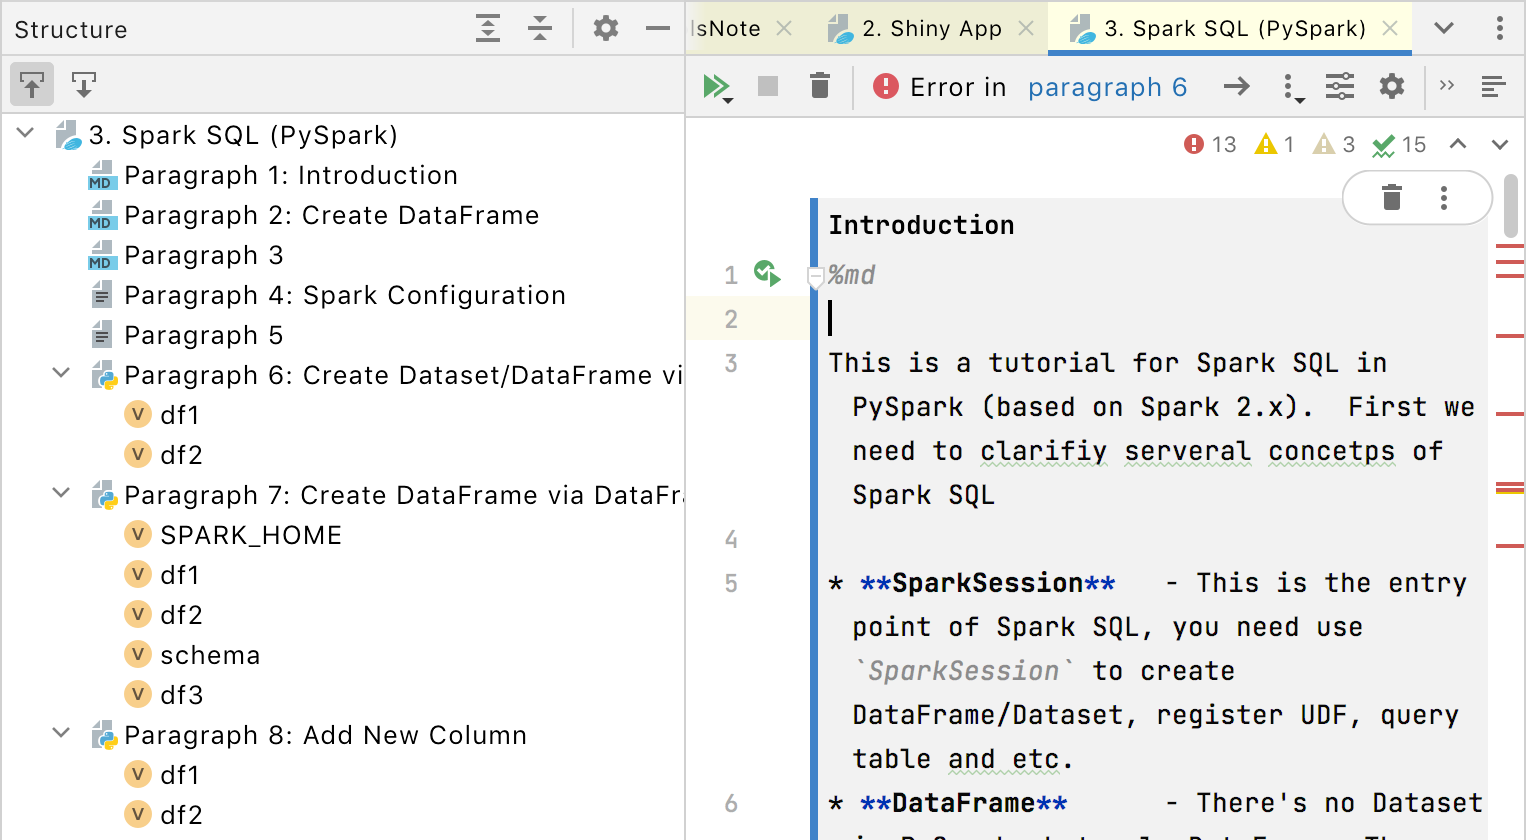The image size is (1526, 840).
Task: Select the 3. Spark SQL (PySpark) tab
Action: [x=1234, y=29]
